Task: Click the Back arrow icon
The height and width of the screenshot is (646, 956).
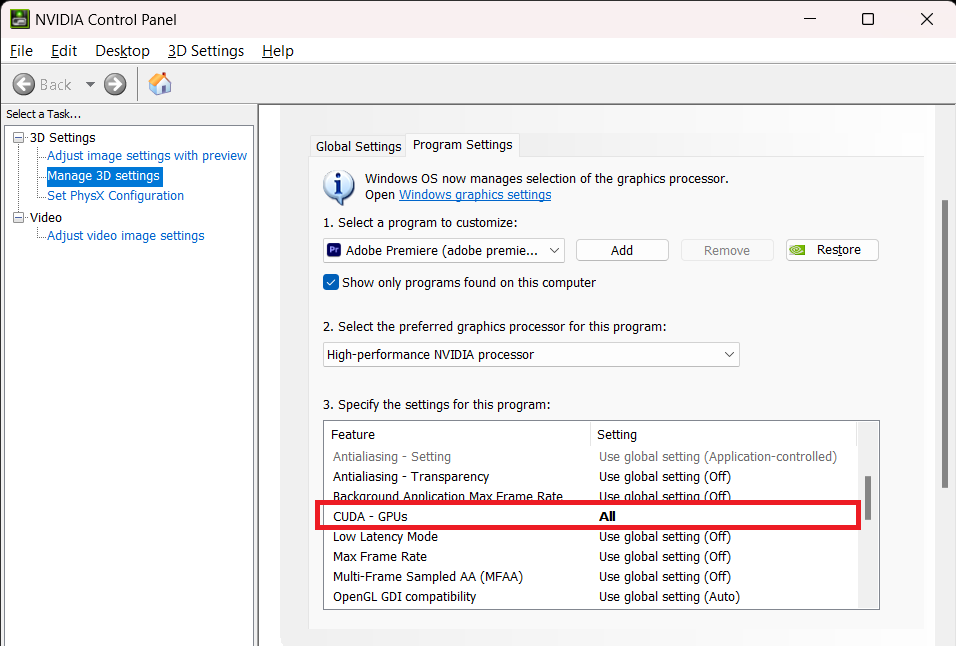Action: pyautogui.click(x=24, y=84)
